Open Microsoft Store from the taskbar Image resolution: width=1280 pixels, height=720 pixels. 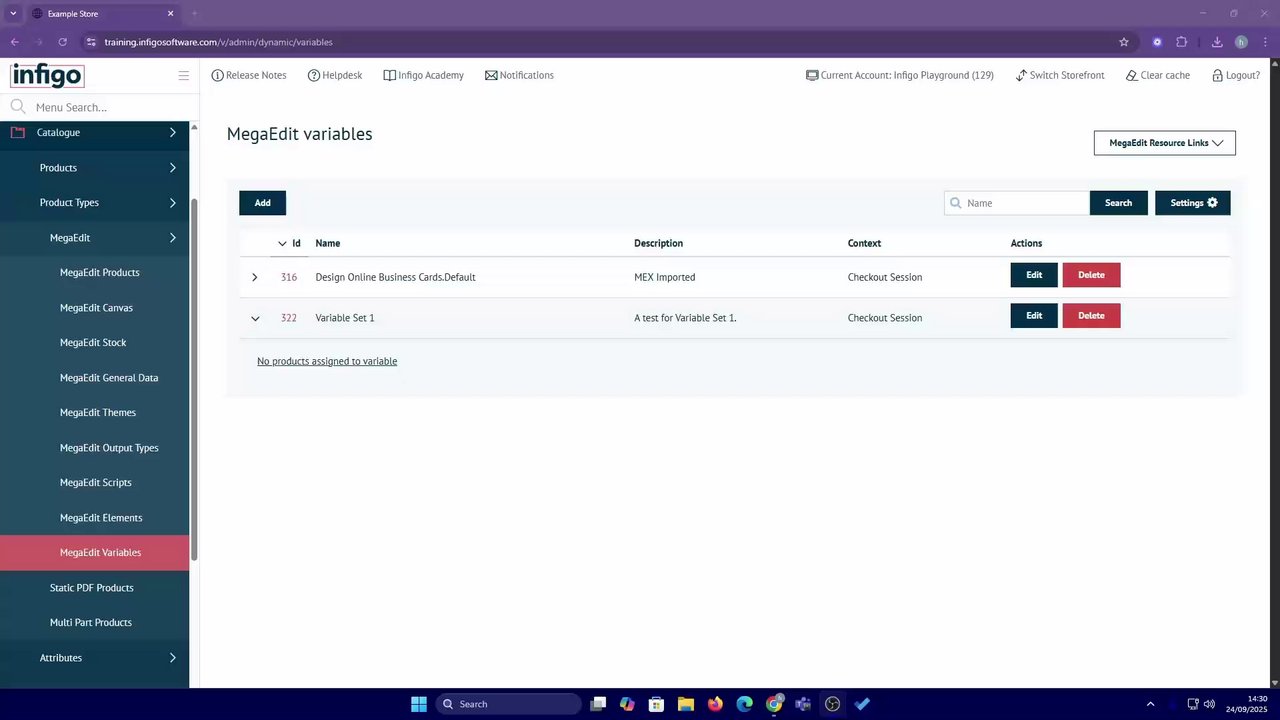point(656,704)
